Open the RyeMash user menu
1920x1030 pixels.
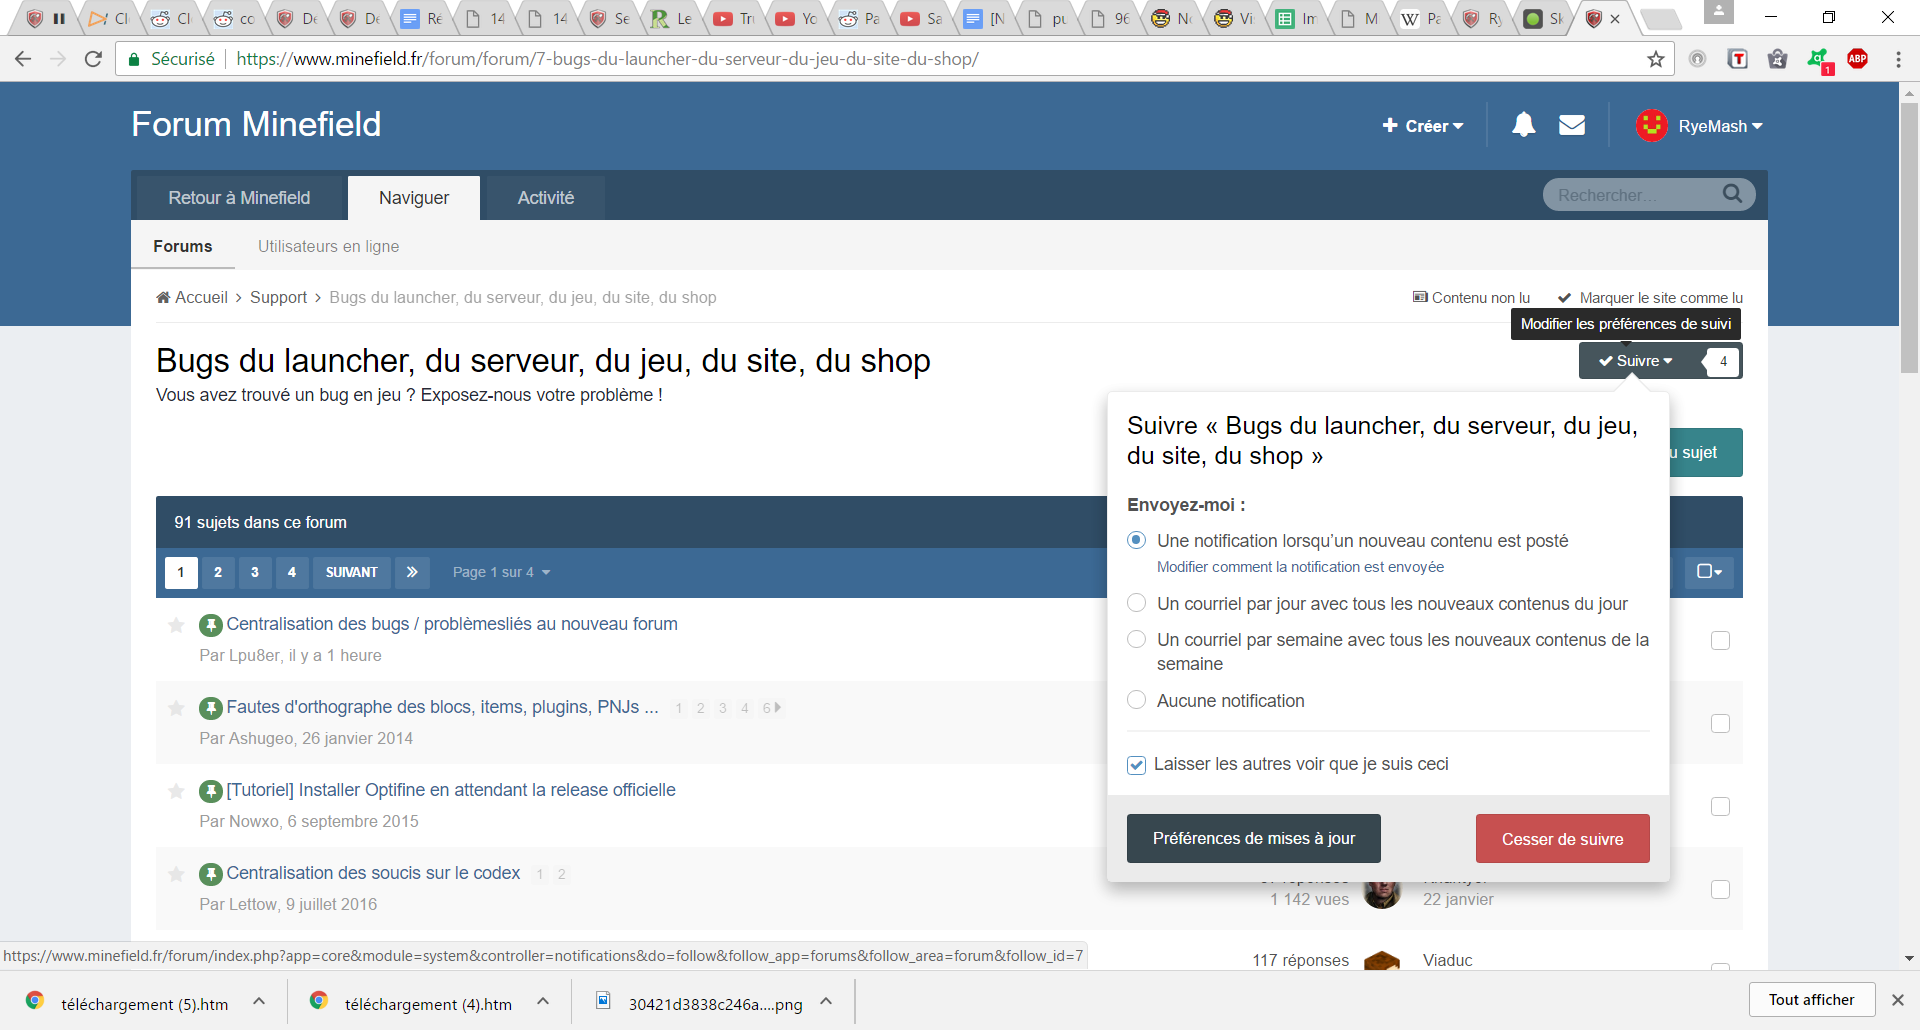(1699, 126)
